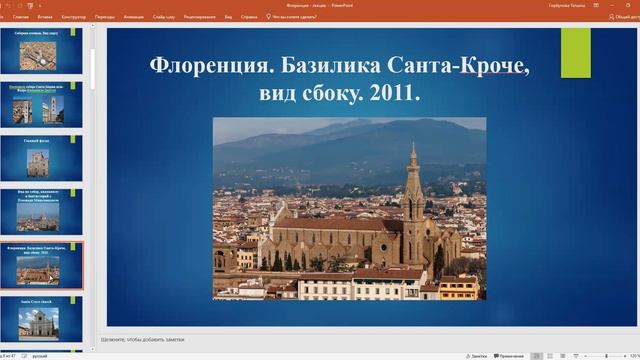Open the Customize Quick Access Toolbar arrow
The width and height of the screenshot is (640, 360).
click(x=40, y=6)
